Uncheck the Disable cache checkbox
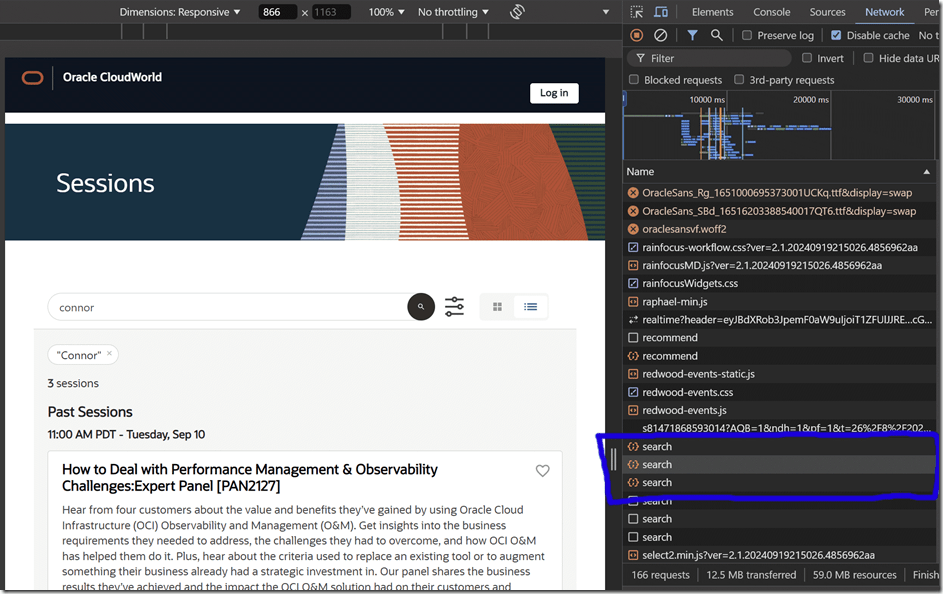This screenshot has height=594, width=943. (x=836, y=35)
